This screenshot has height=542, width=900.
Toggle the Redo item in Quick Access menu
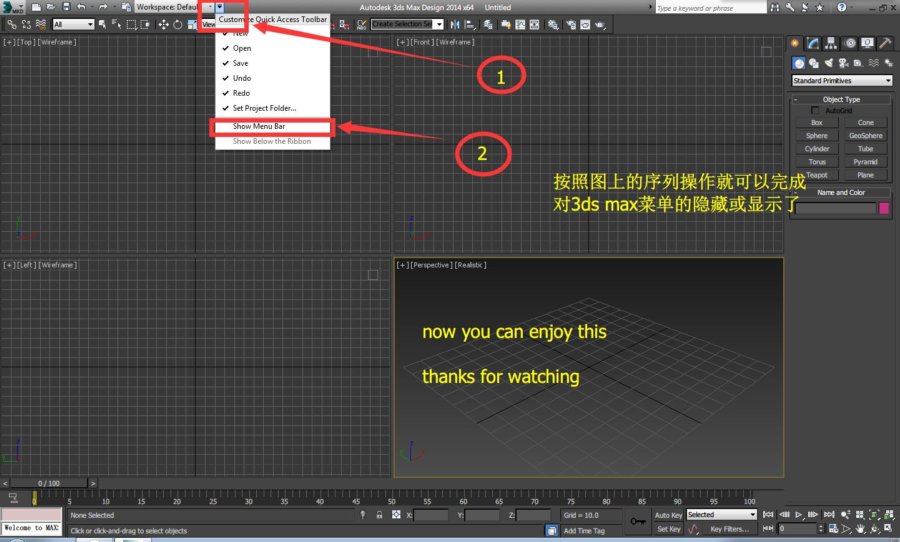(273, 93)
